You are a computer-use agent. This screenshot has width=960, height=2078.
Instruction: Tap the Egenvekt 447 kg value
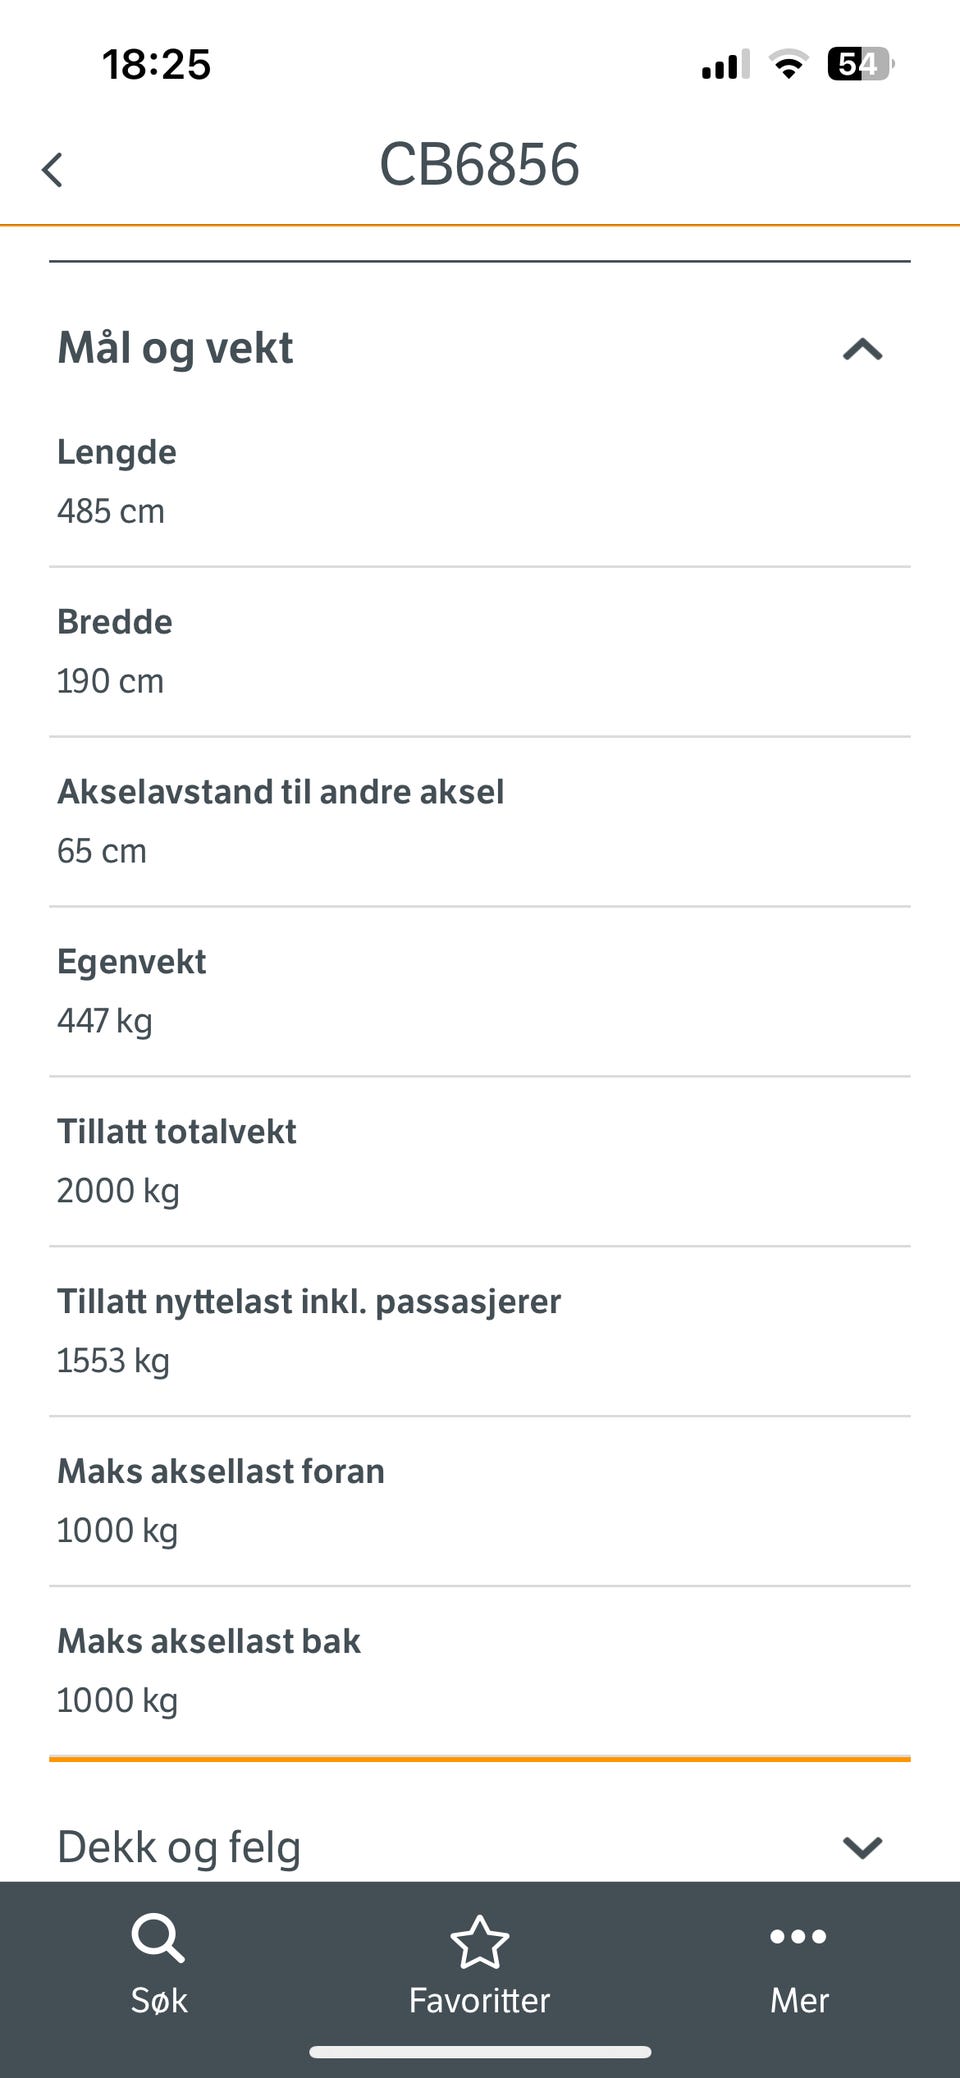[105, 1021]
